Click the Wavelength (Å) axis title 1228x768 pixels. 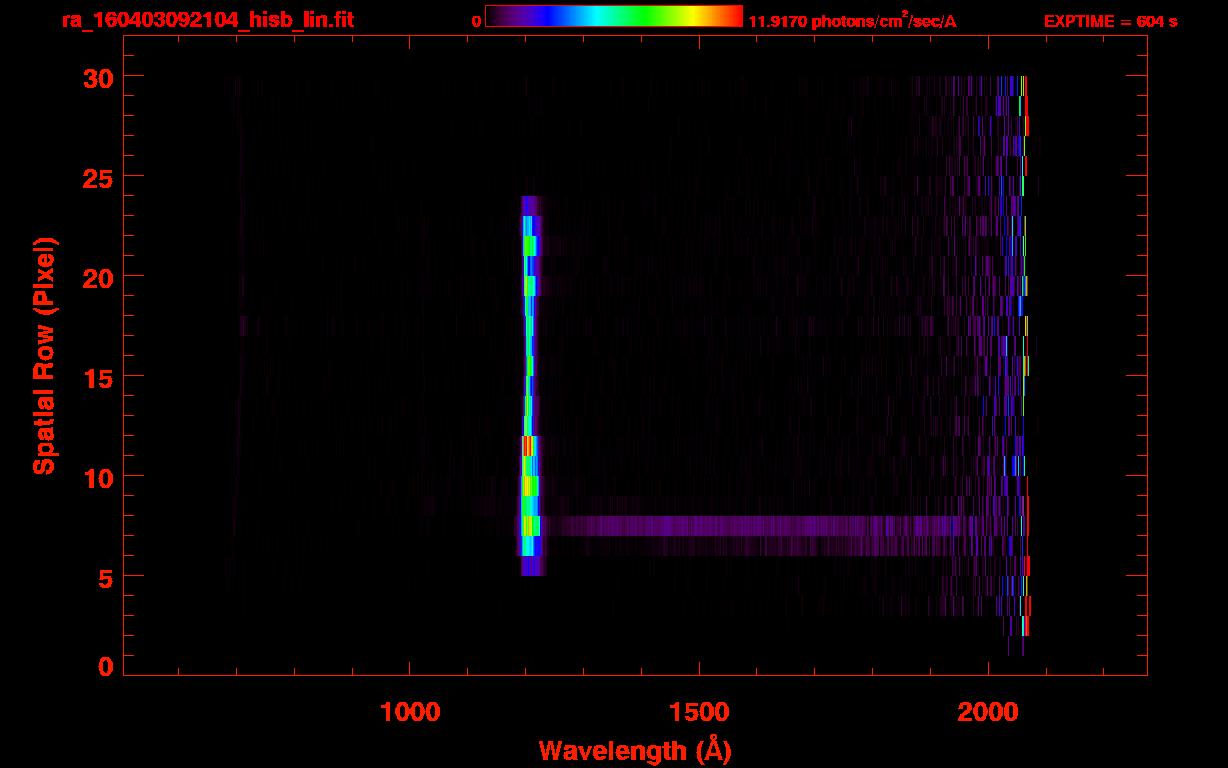(x=635, y=750)
